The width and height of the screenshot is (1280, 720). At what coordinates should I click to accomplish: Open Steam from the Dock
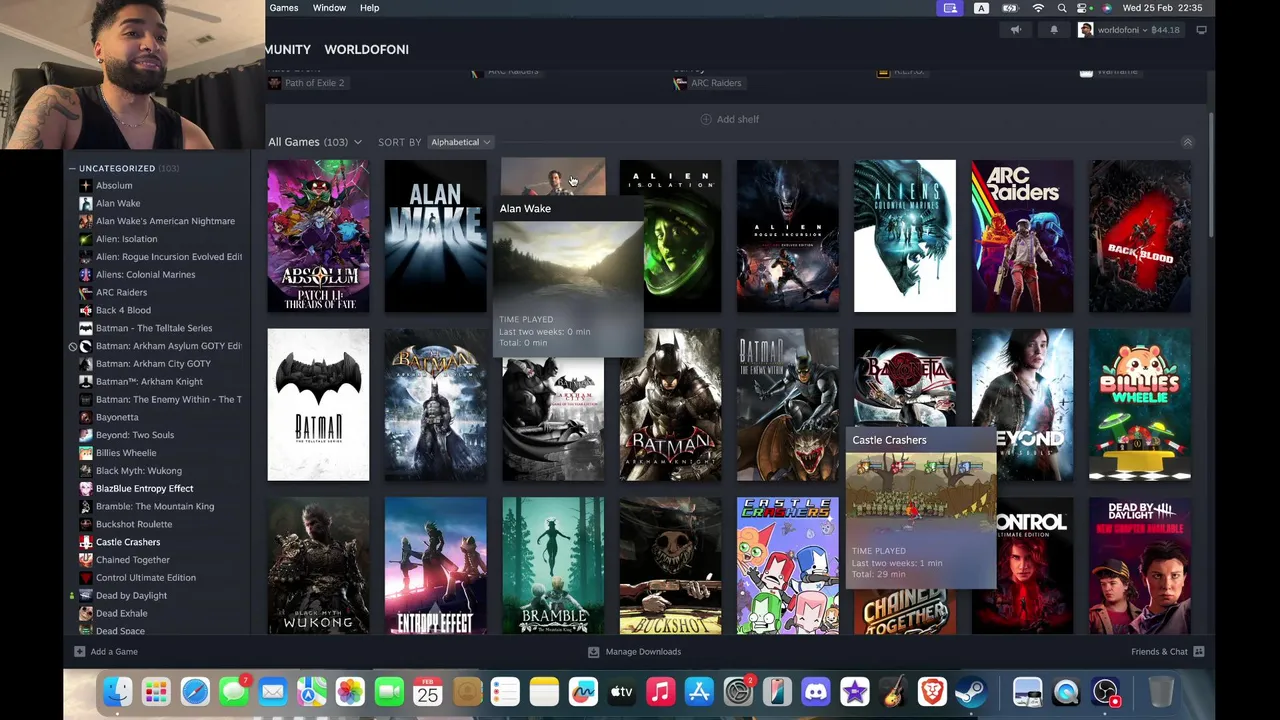pyautogui.click(x=971, y=692)
